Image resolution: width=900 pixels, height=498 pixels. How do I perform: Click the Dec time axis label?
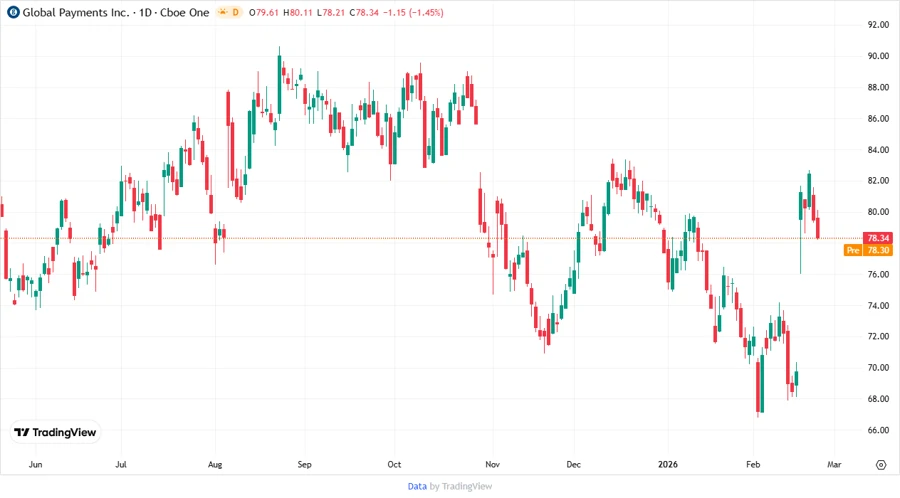click(x=573, y=464)
